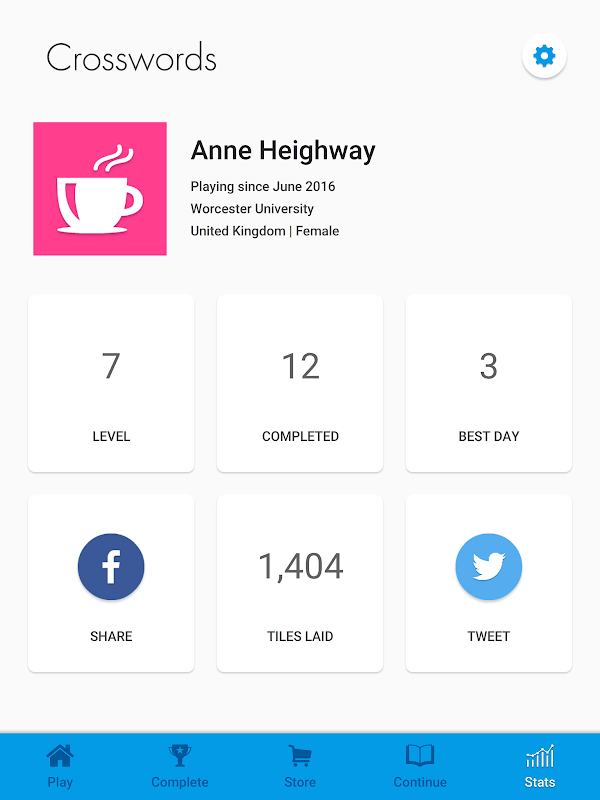
Task: Click the Worcester University profile line
Action: click(x=252, y=209)
